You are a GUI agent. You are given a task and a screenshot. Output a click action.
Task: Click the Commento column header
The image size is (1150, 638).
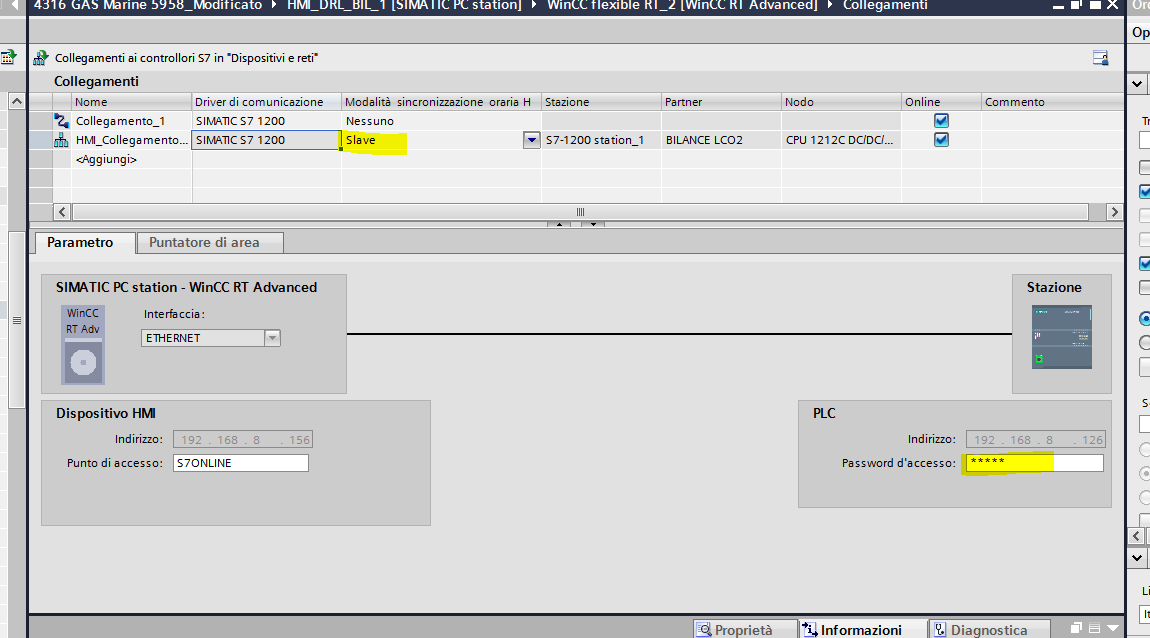click(x=1052, y=102)
